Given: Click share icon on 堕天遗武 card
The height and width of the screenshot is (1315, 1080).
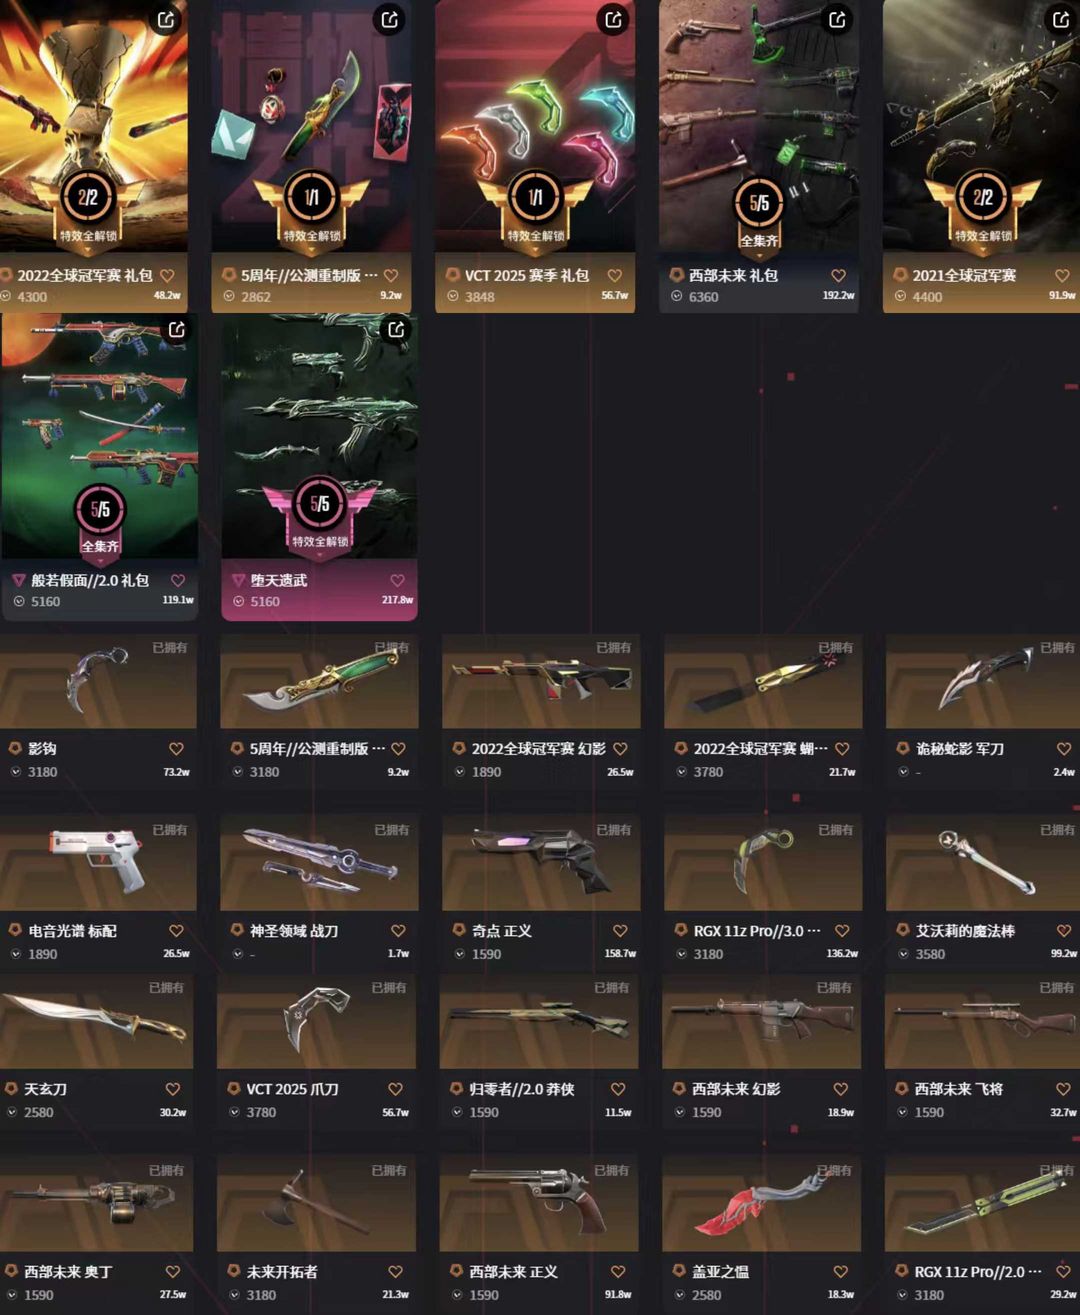Looking at the screenshot, I should point(397,330).
